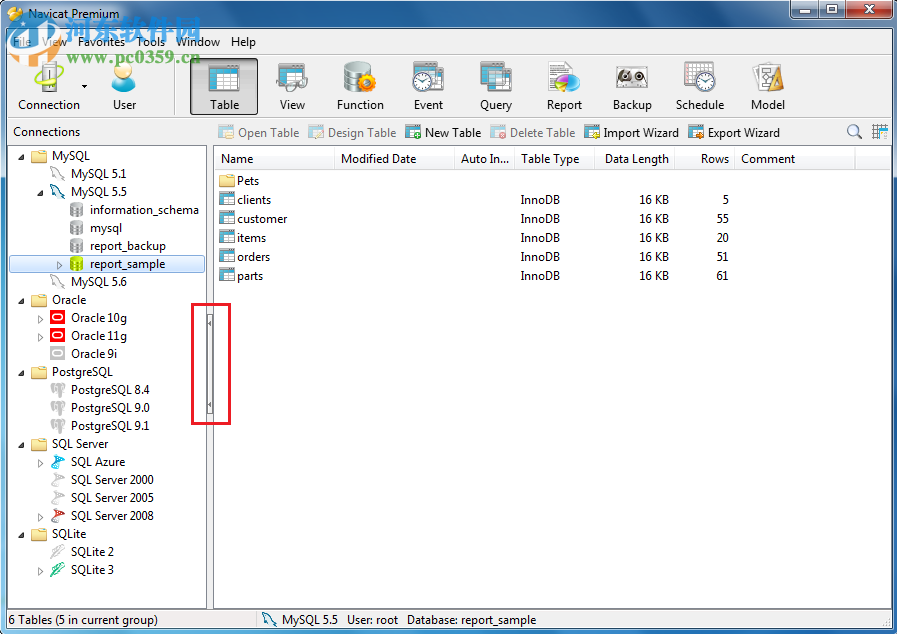Open the User manager icon
This screenshot has width=897, height=634.
coord(124,87)
